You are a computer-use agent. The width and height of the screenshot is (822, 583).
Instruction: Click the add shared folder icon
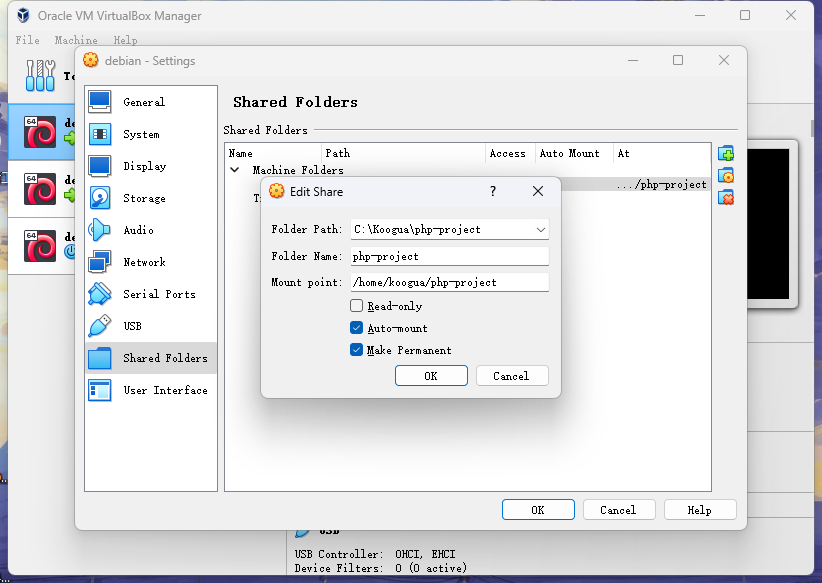click(726, 154)
